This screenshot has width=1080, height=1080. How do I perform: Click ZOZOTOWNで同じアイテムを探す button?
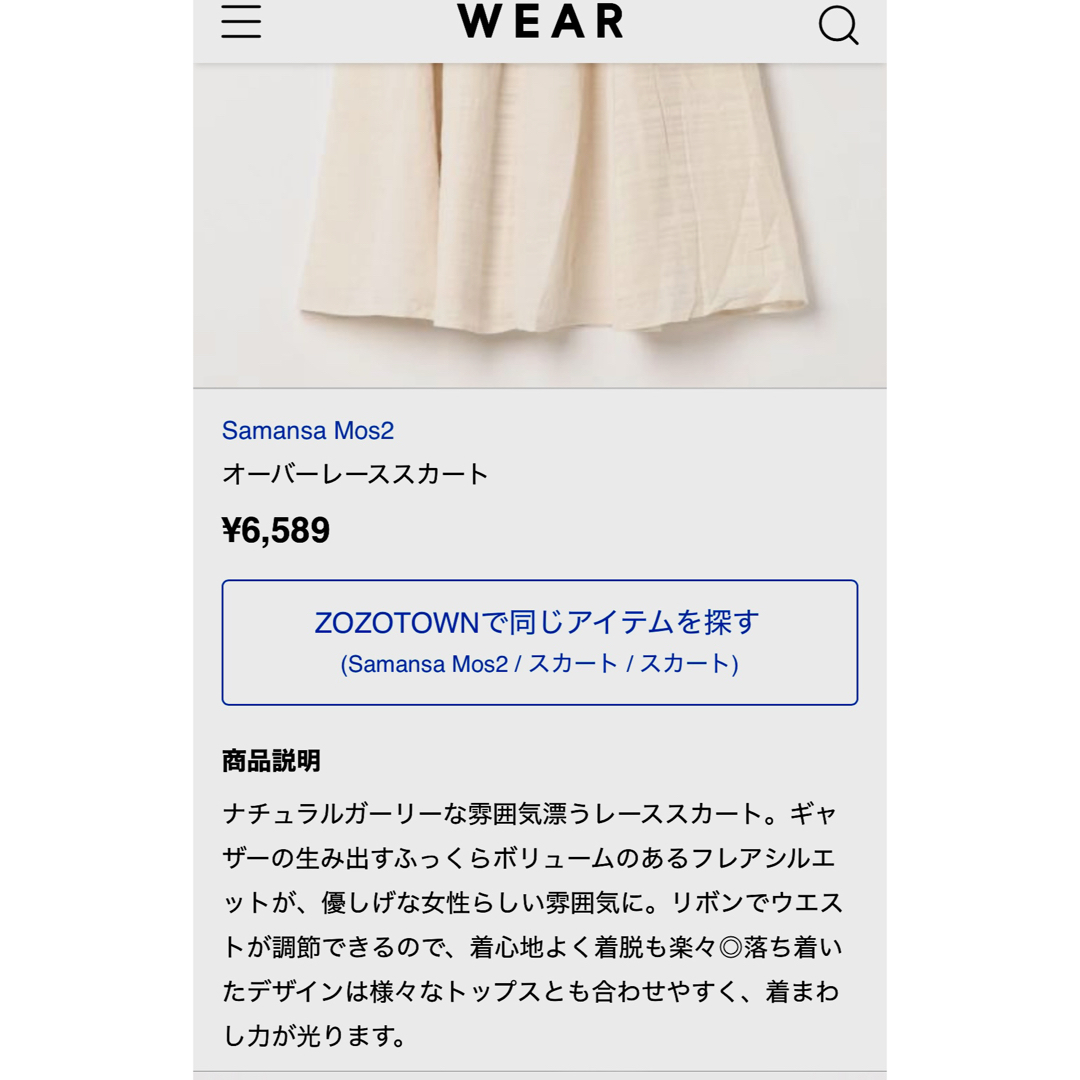click(540, 643)
